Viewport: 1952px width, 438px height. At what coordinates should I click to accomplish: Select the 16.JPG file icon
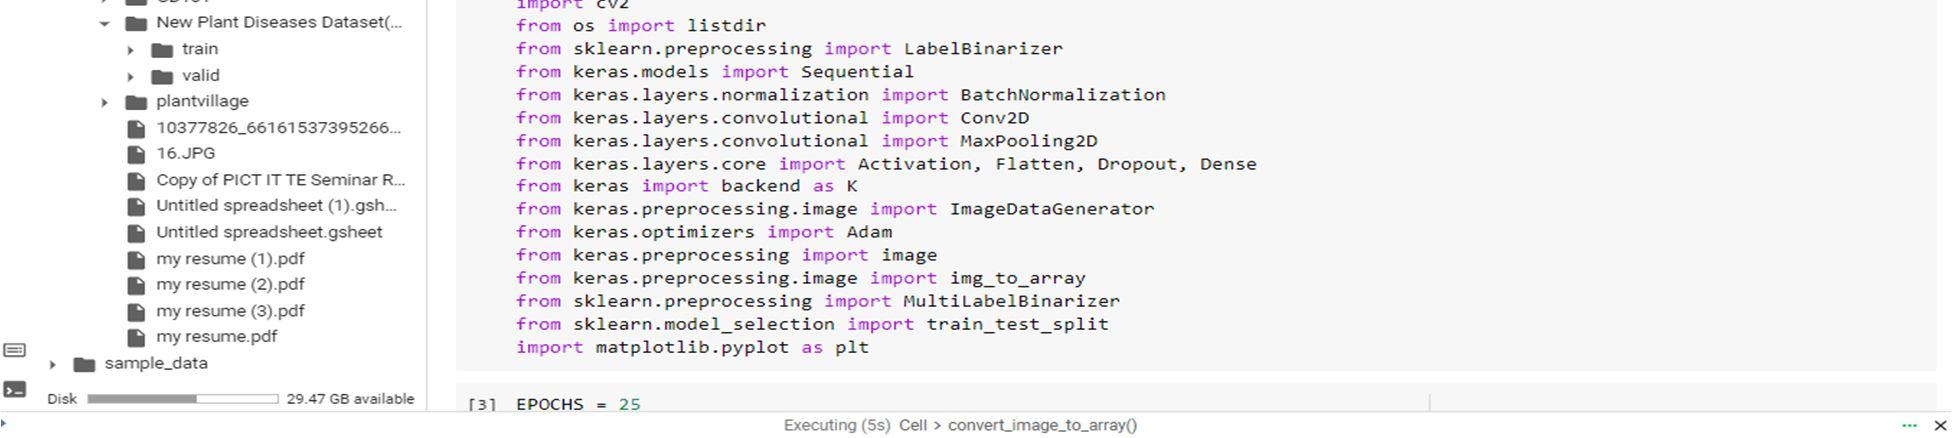[x=136, y=154]
